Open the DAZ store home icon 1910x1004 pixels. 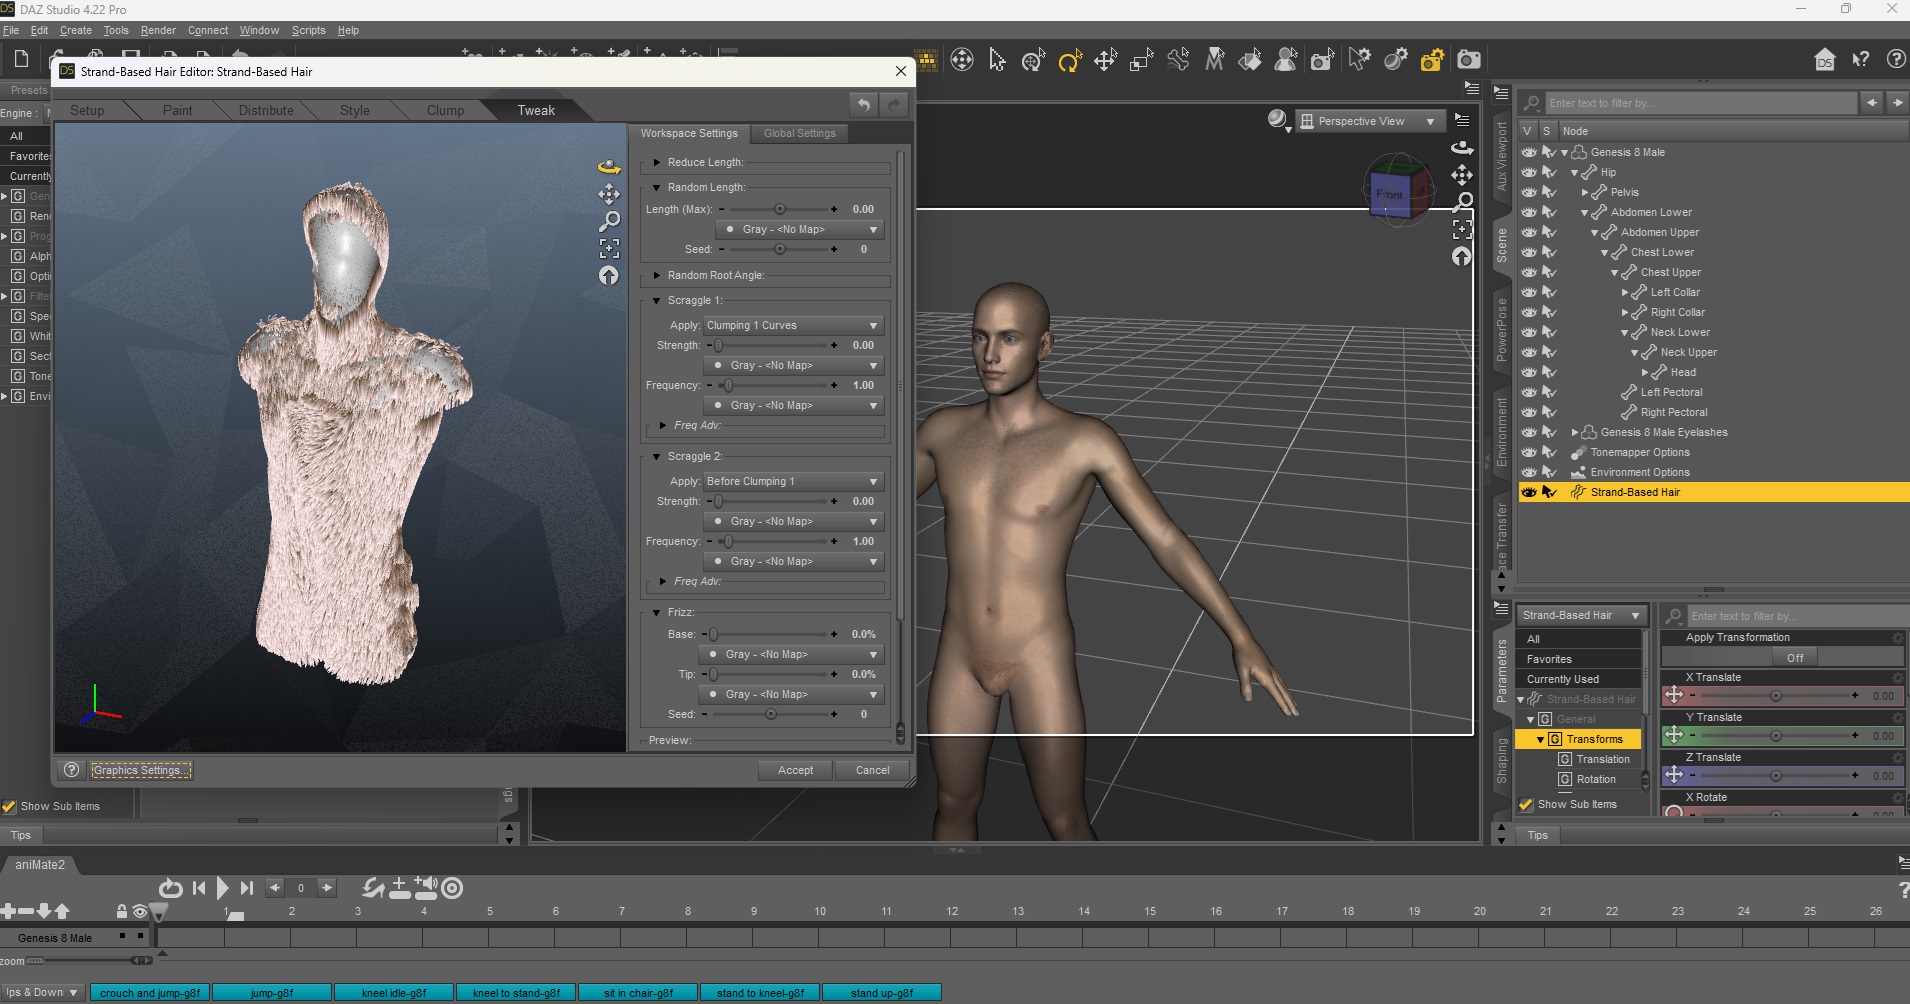1824,60
